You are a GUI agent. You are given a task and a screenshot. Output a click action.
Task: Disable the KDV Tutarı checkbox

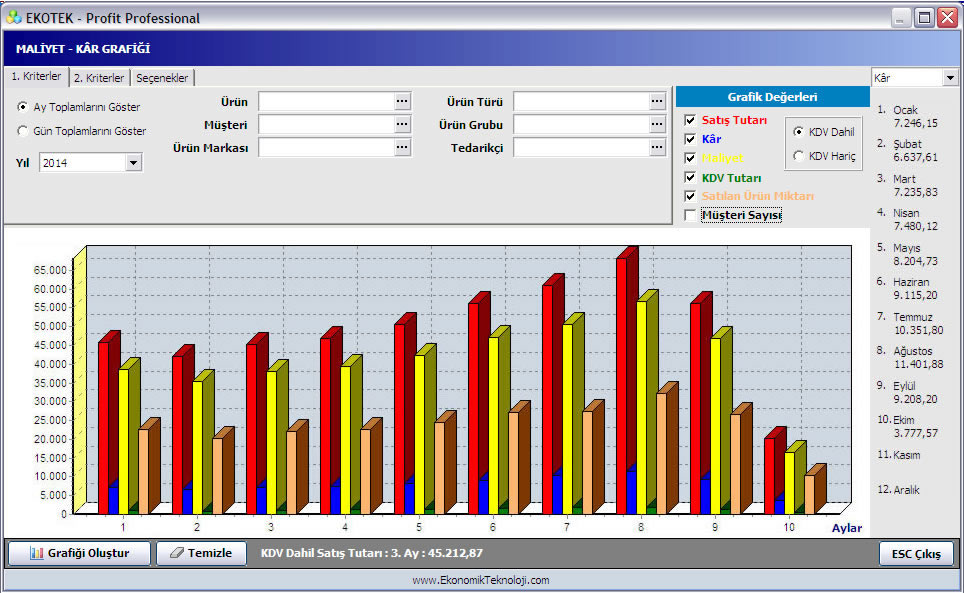click(690, 178)
